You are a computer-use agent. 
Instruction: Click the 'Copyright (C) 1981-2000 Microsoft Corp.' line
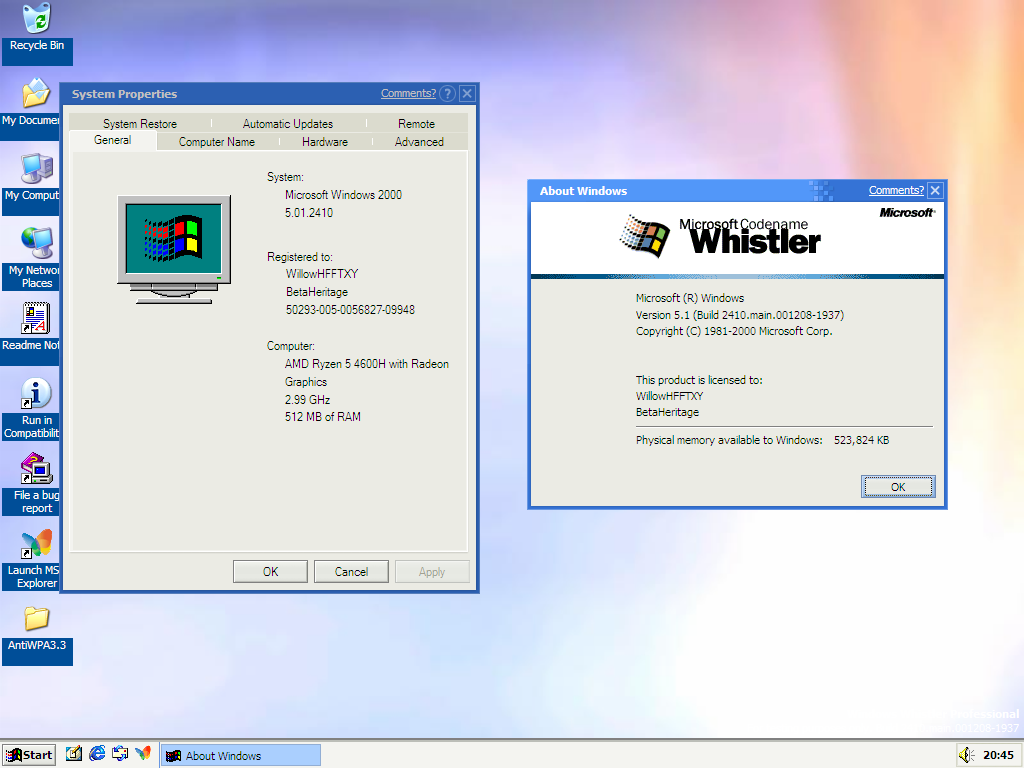point(734,331)
